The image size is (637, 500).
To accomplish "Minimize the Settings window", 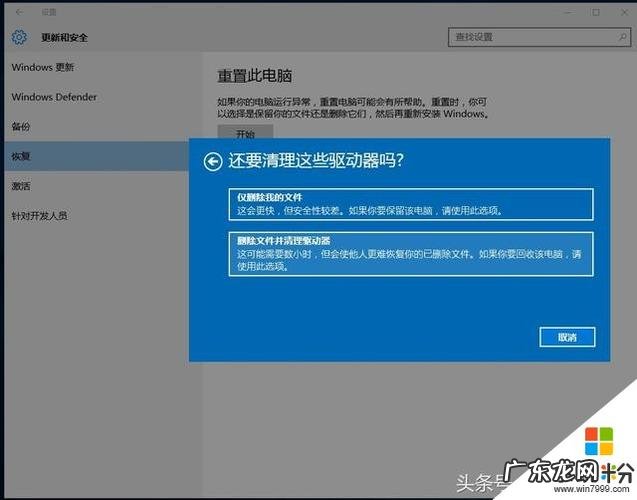I will 568,13.
